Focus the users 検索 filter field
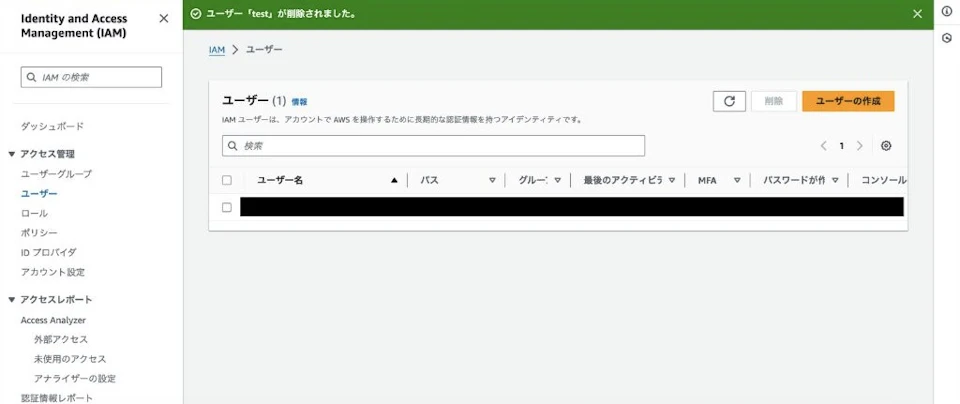Viewport: 960px width, 404px height. click(433, 146)
